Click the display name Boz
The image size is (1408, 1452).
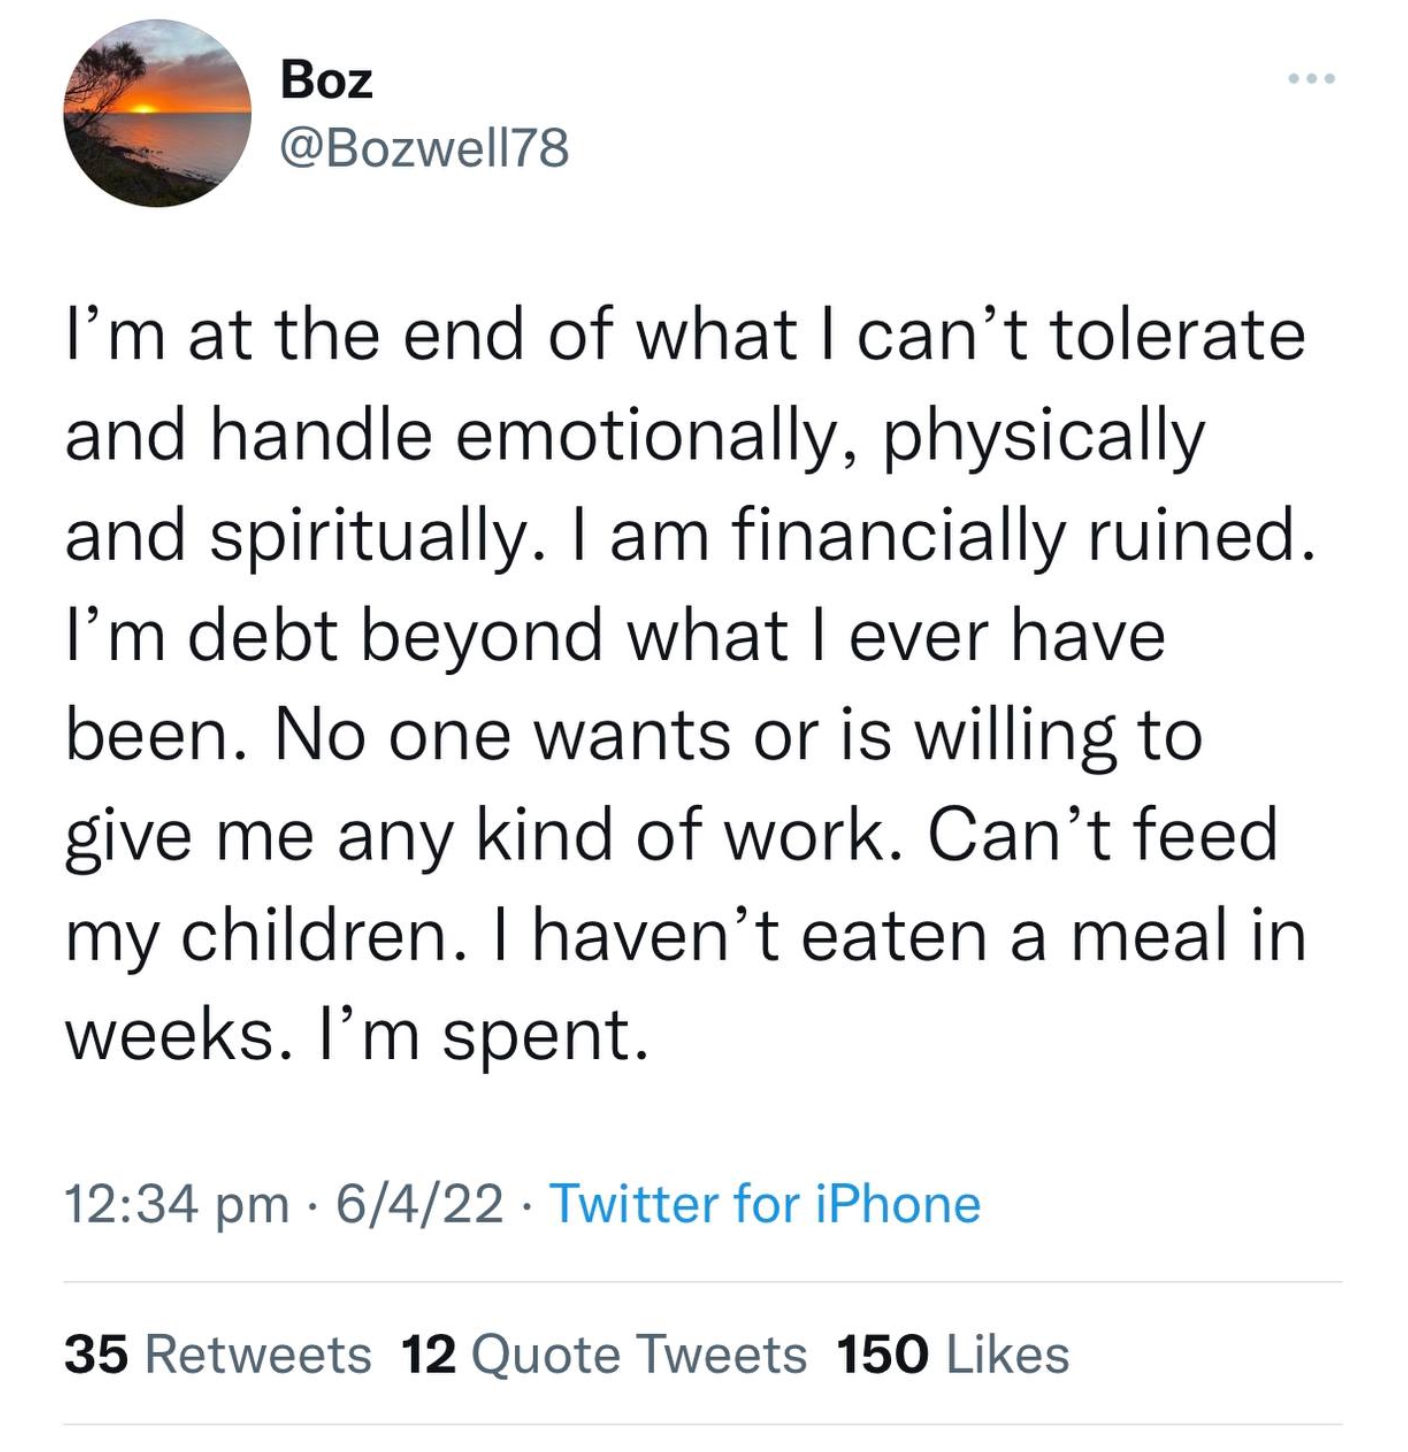[326, 79]
